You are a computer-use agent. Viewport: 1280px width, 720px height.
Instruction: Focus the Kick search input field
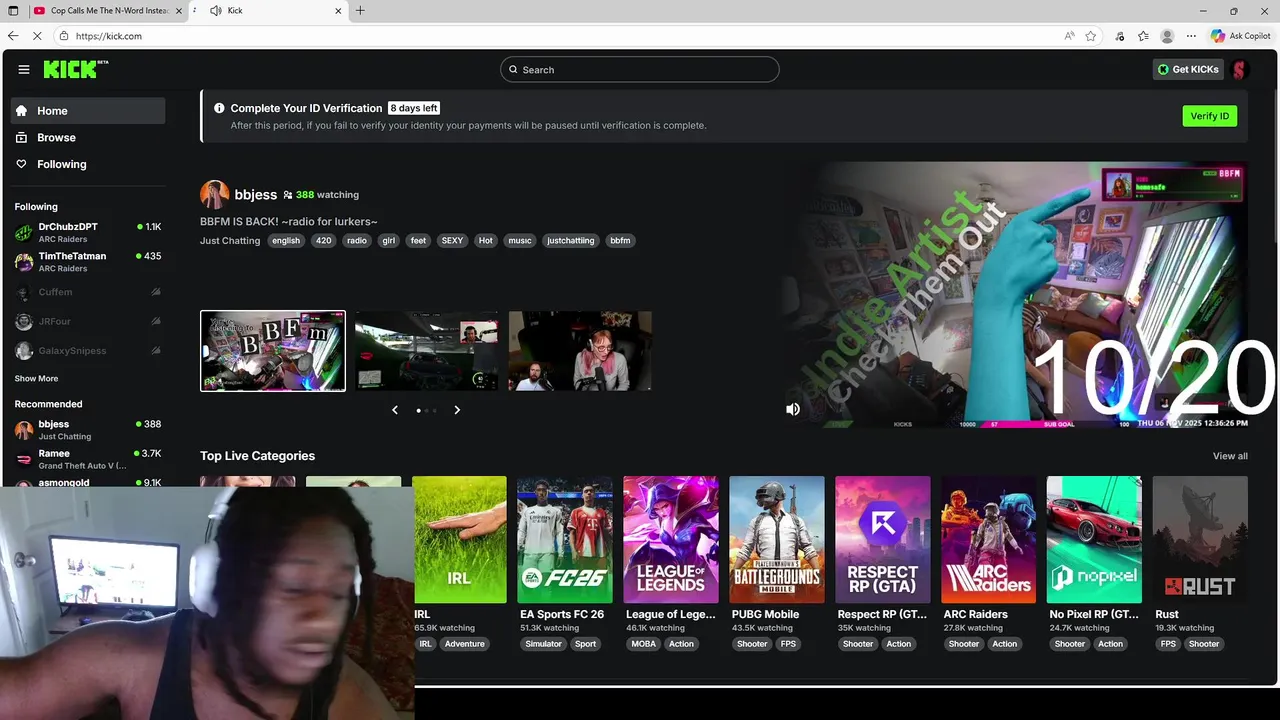coord(640,70)
